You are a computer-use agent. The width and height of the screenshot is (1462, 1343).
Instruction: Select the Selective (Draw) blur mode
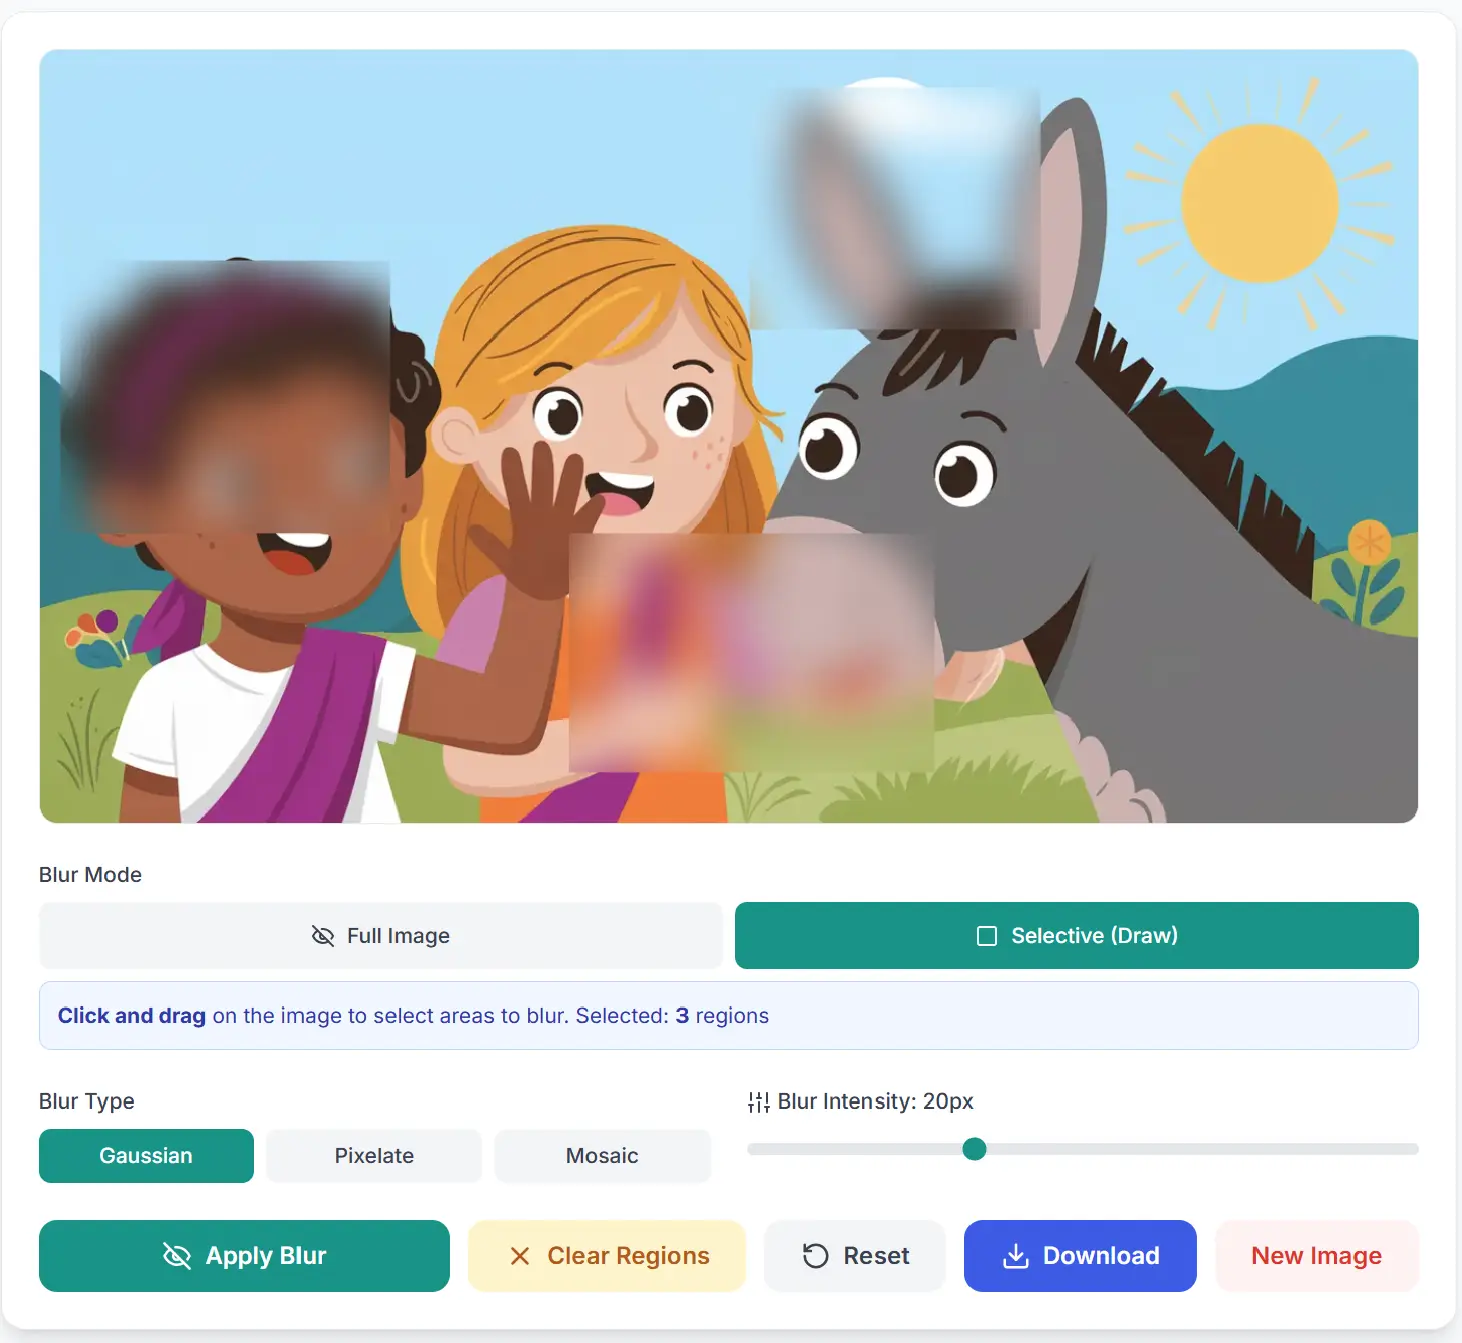tap(1077, 936)
